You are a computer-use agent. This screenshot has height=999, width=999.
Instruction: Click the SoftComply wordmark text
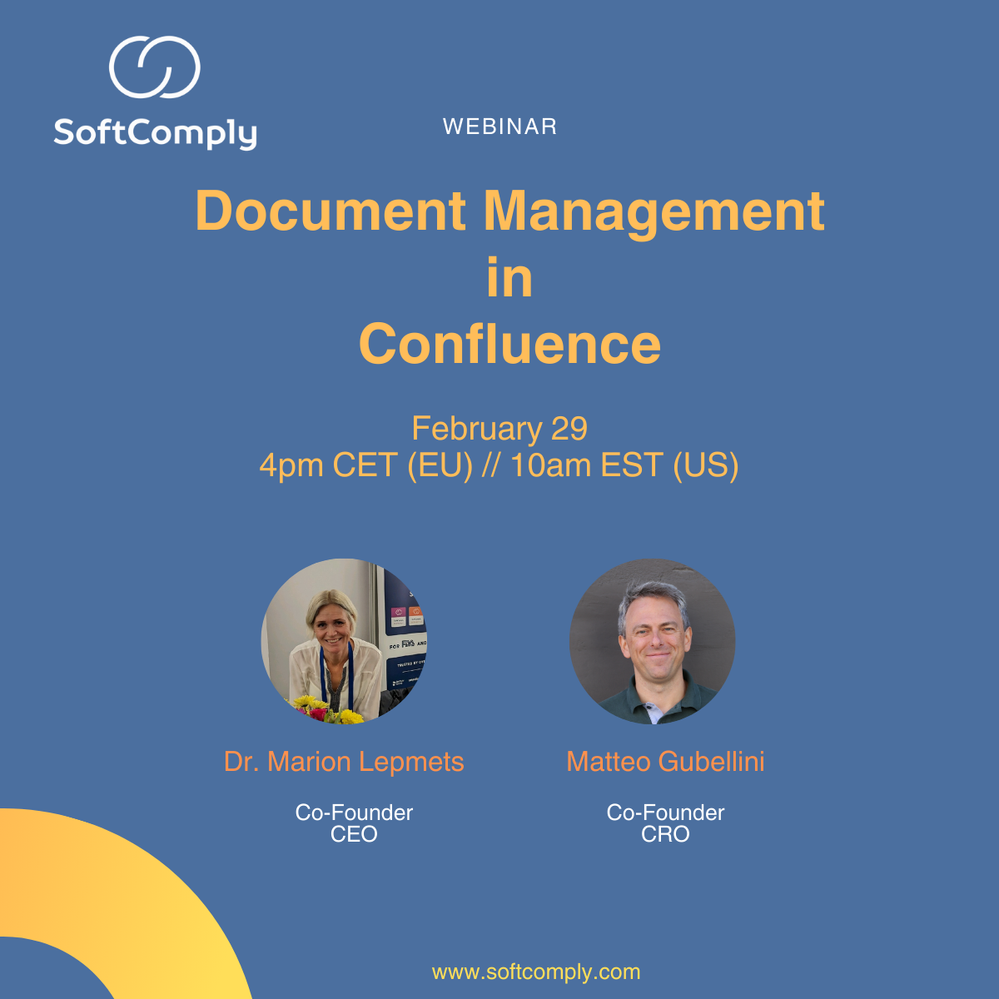click(155, 133)
